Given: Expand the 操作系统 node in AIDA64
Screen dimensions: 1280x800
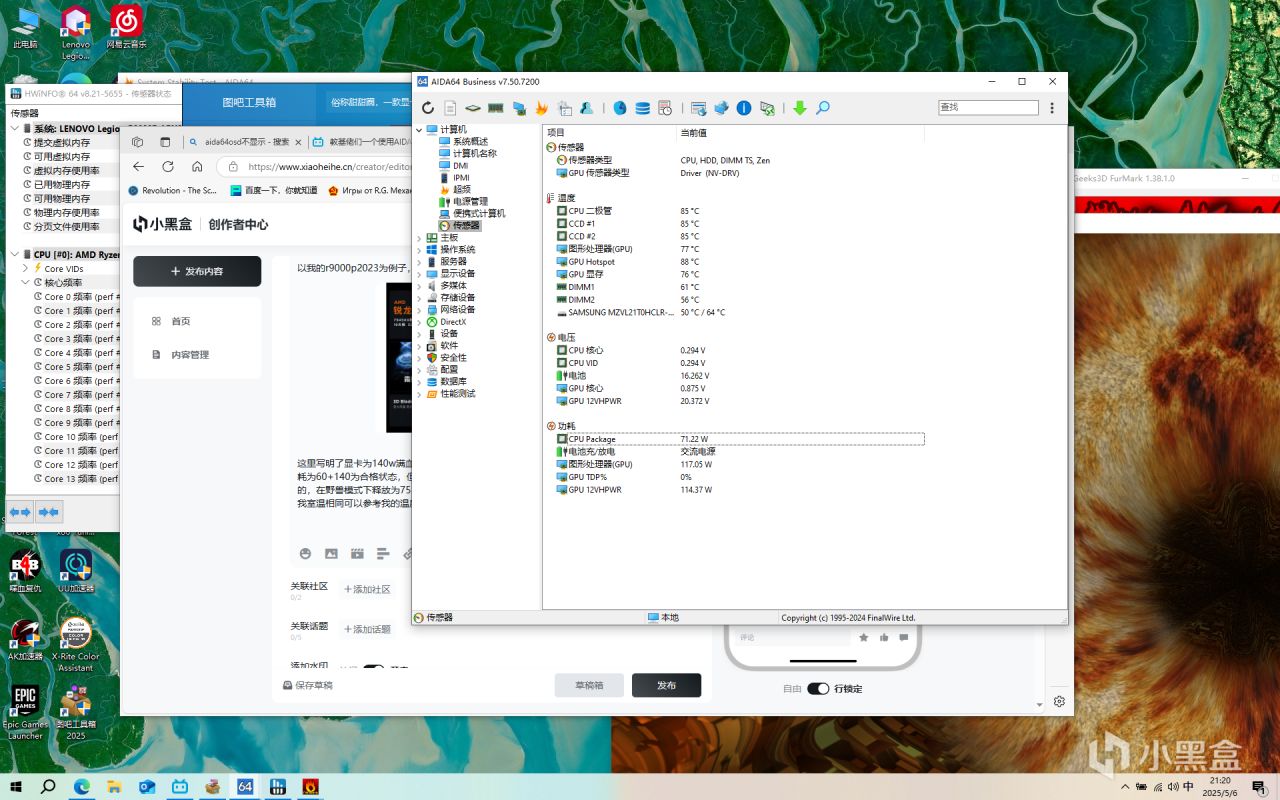Looking at the screenshot, I should [x=419, y=250].
